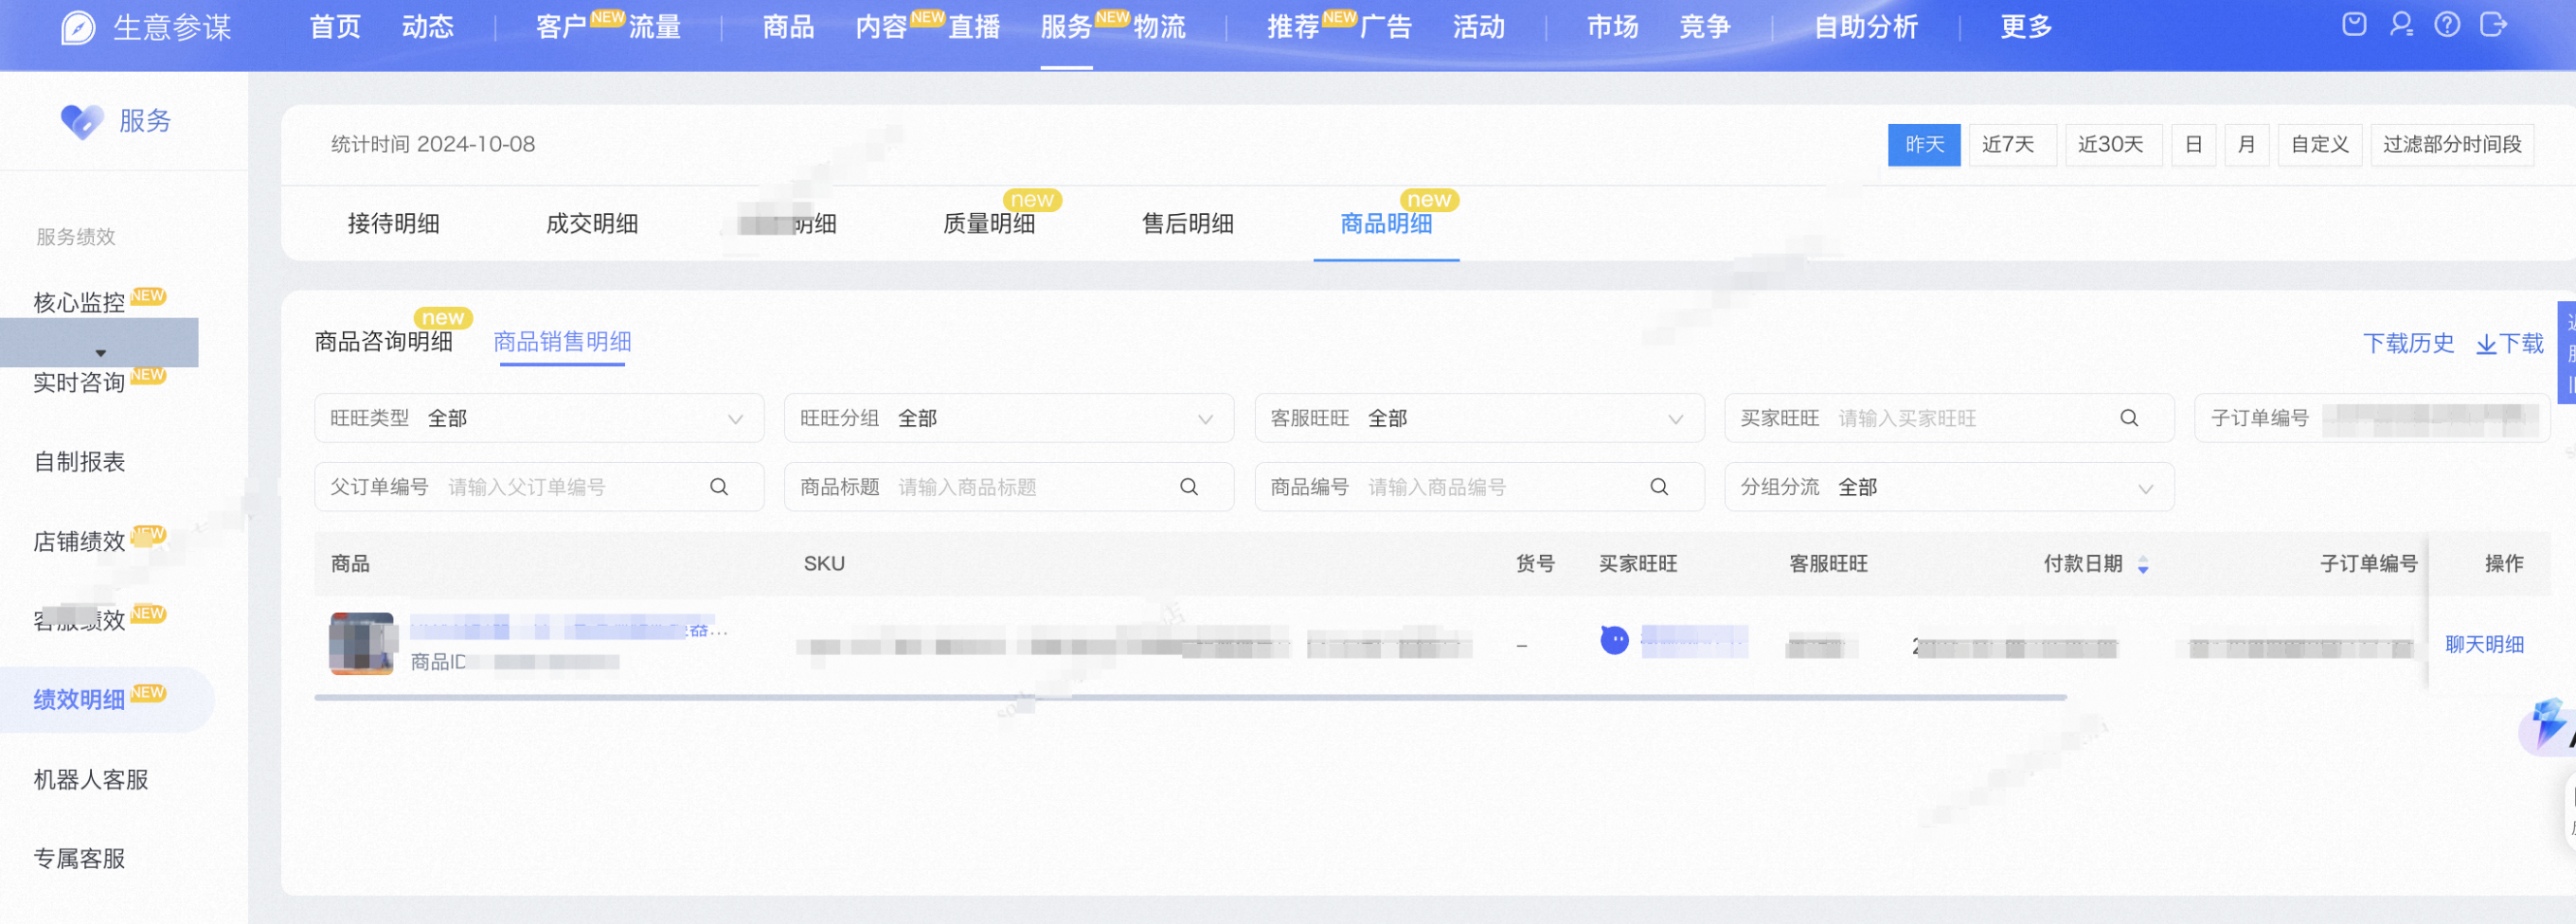Switch to the 商品咨询明细 sub-tab
The height and width of the screenshot is (924, 2576).
(384, 342)
